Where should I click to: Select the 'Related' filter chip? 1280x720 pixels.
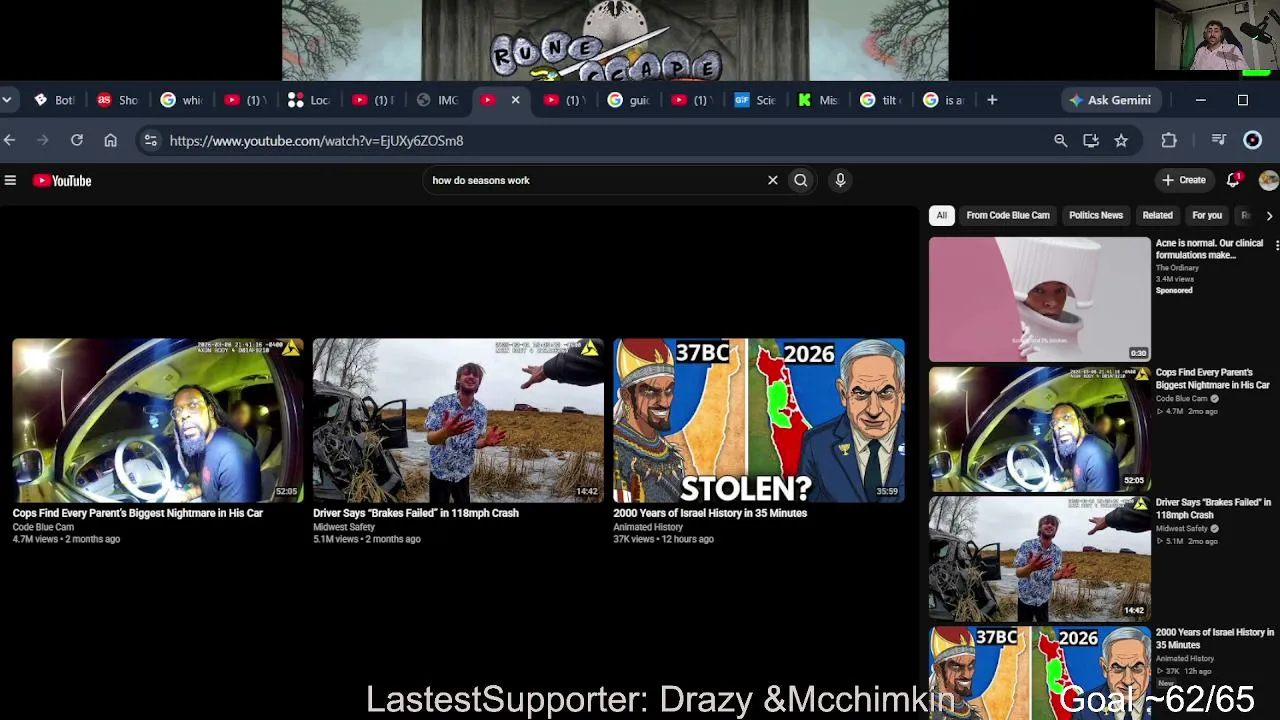point(1157,215)
